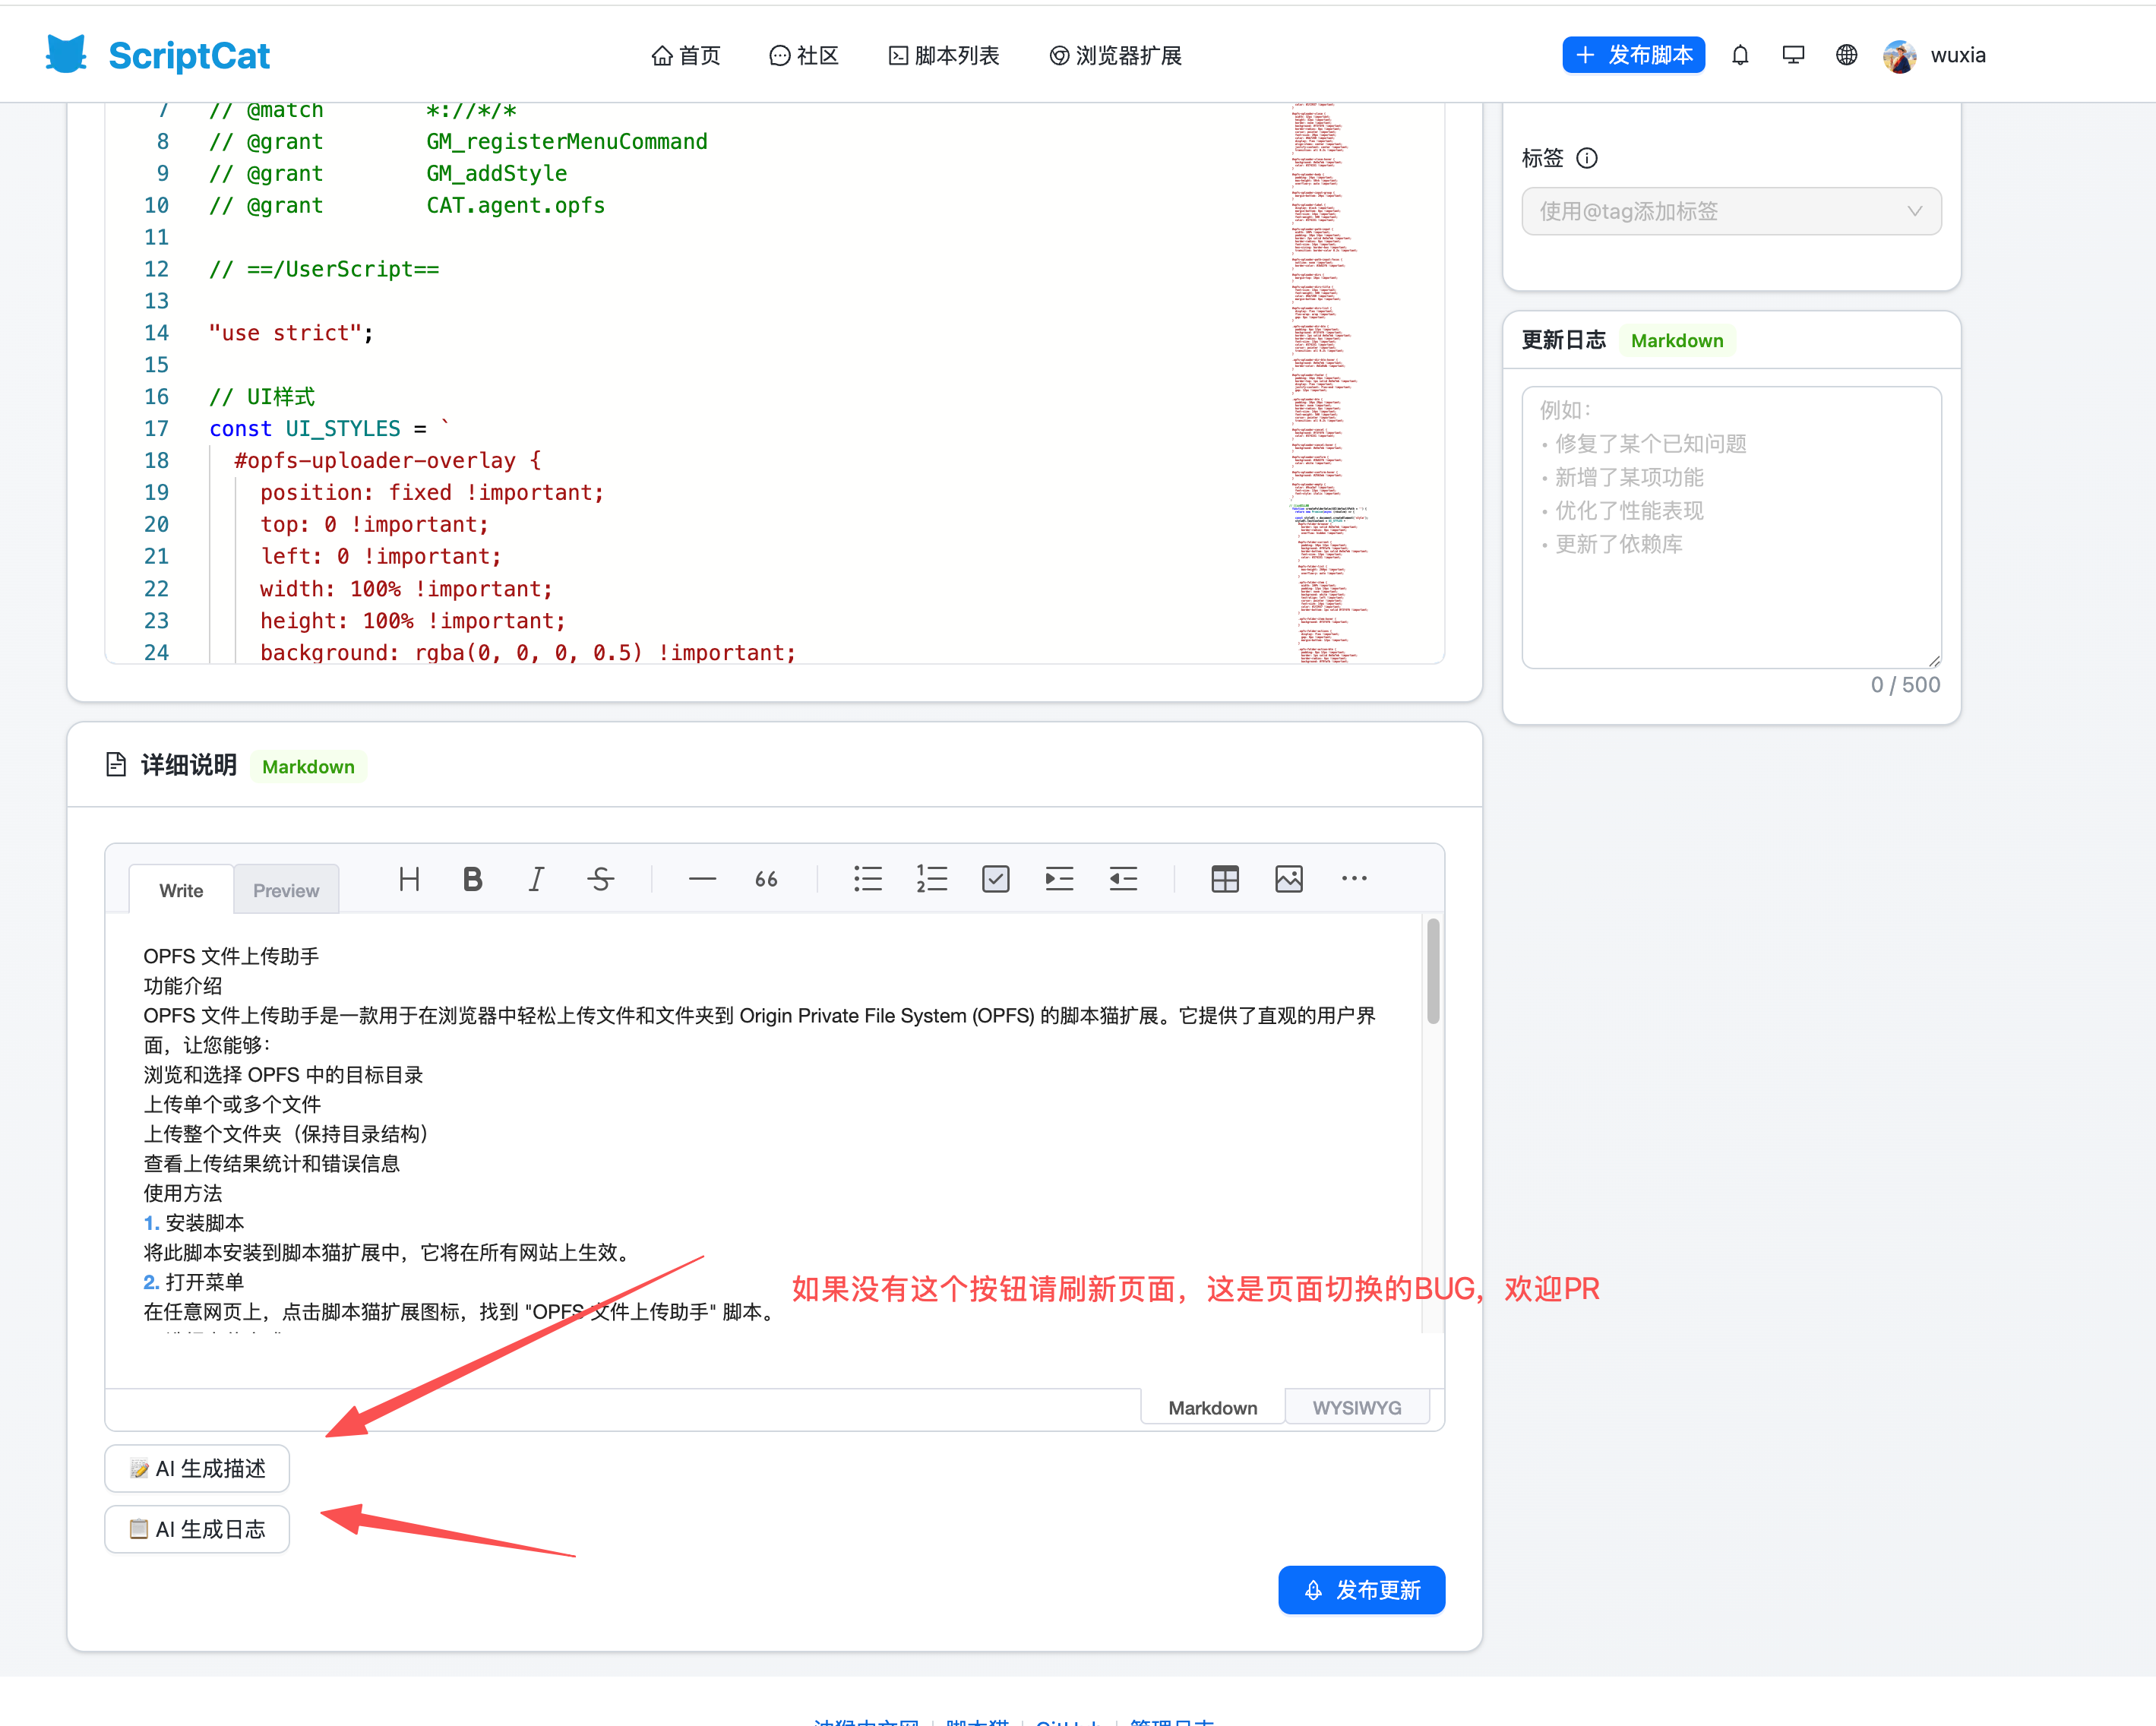Switch to the Preview tab

[x=286, y=890]
